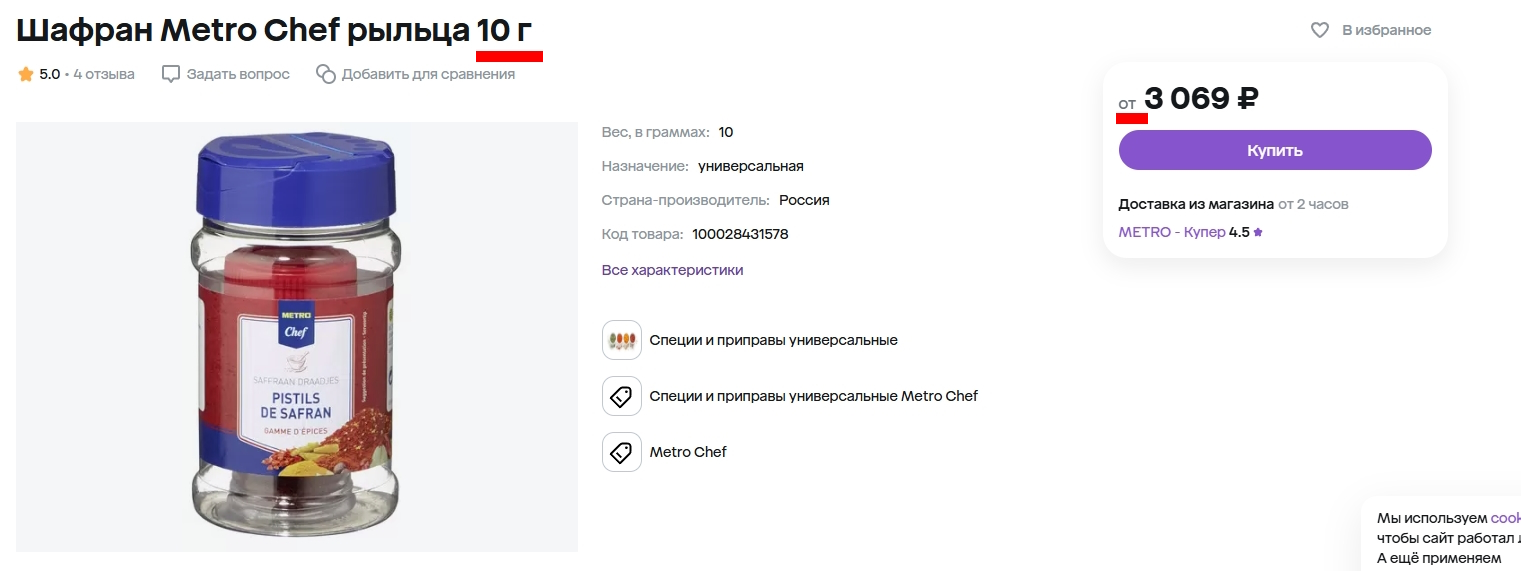Open METRO - Купер store link
The width and height of the screenshot is (1521, 571).
tap(1172, 232)
